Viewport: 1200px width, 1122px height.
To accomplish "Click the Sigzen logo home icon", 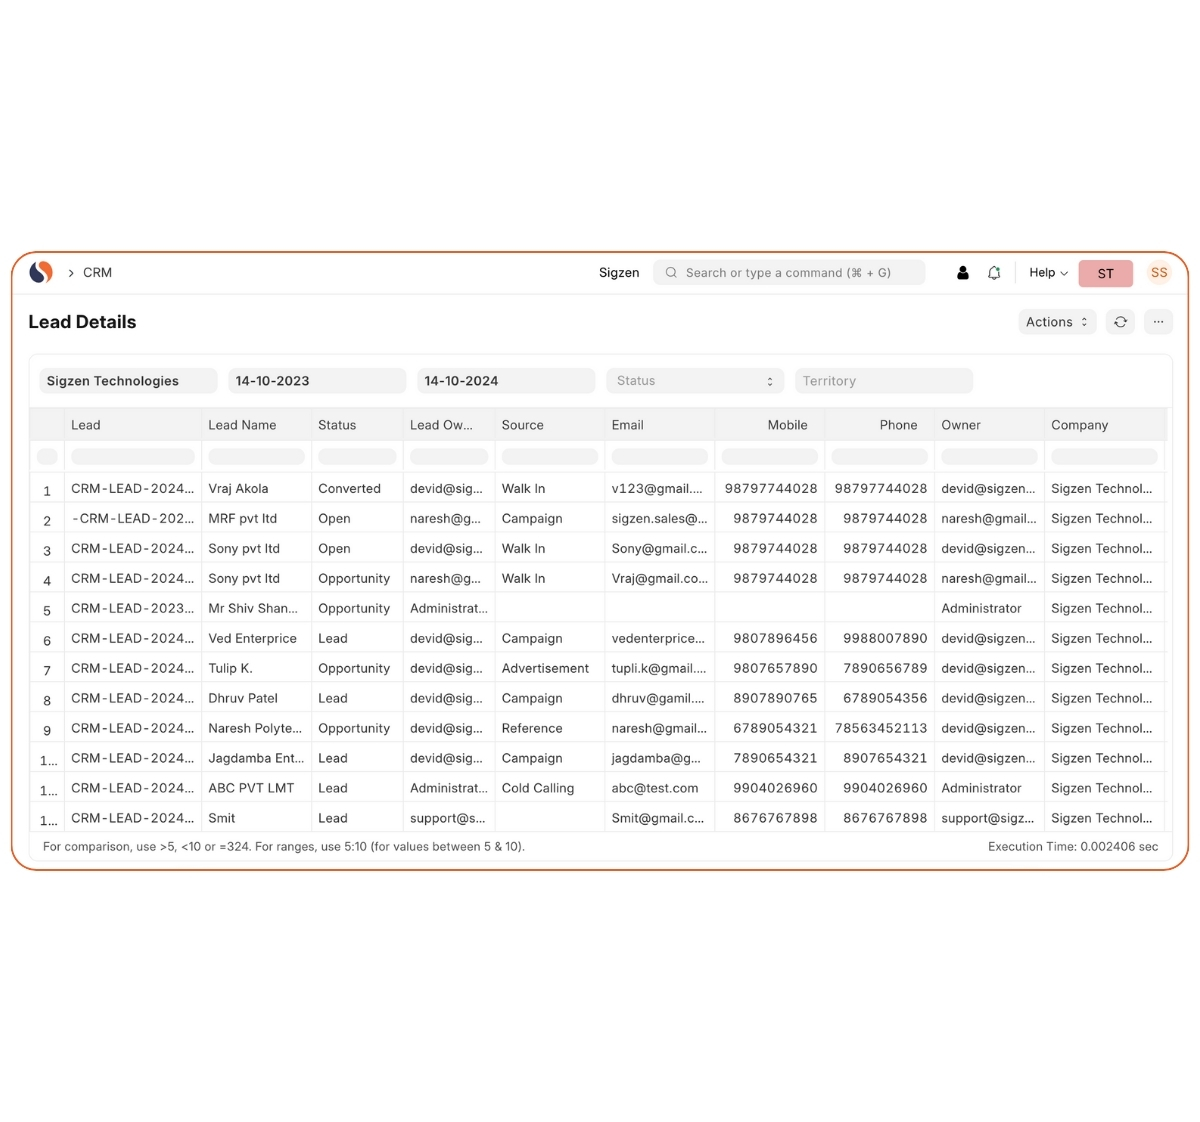I will tap(41, 272).
